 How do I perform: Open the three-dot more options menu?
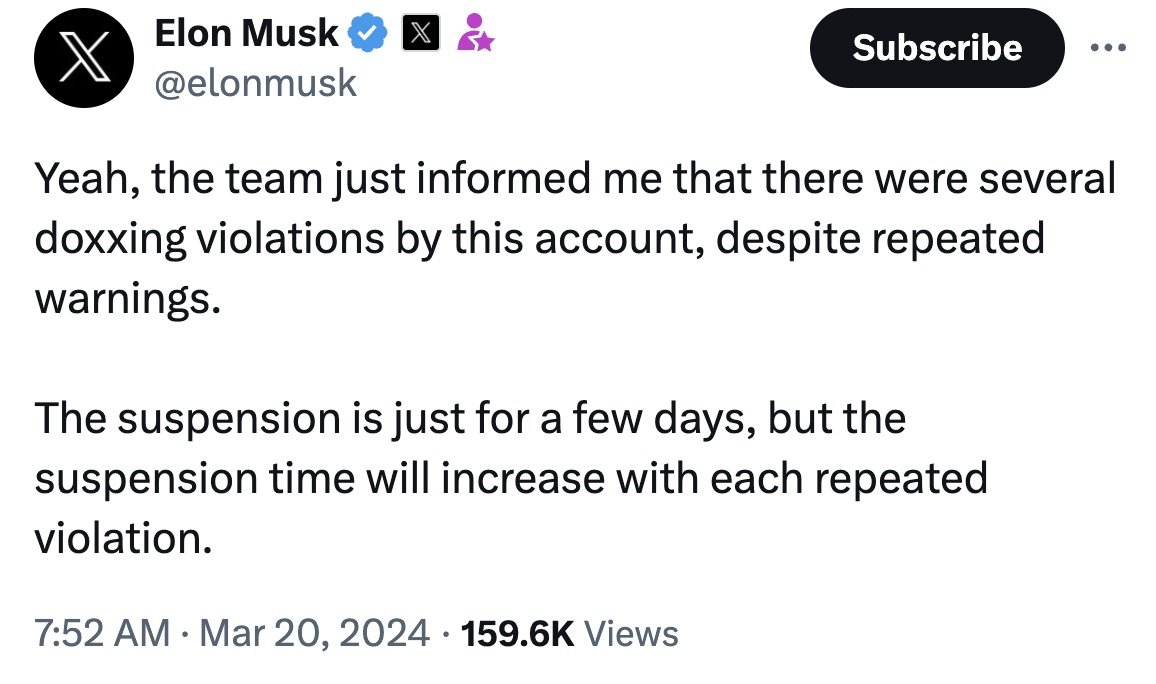coord(1108,48)
